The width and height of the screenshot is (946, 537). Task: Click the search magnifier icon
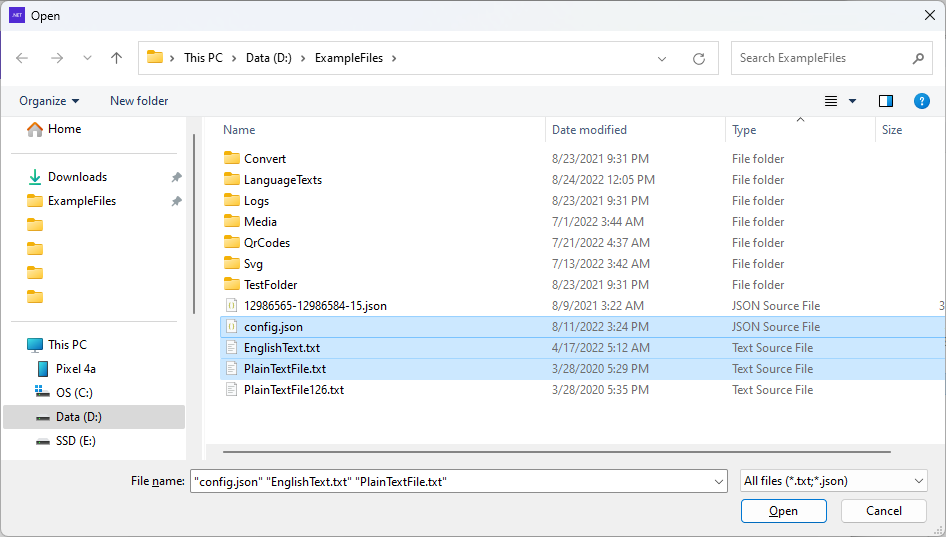tap(918, 59)
